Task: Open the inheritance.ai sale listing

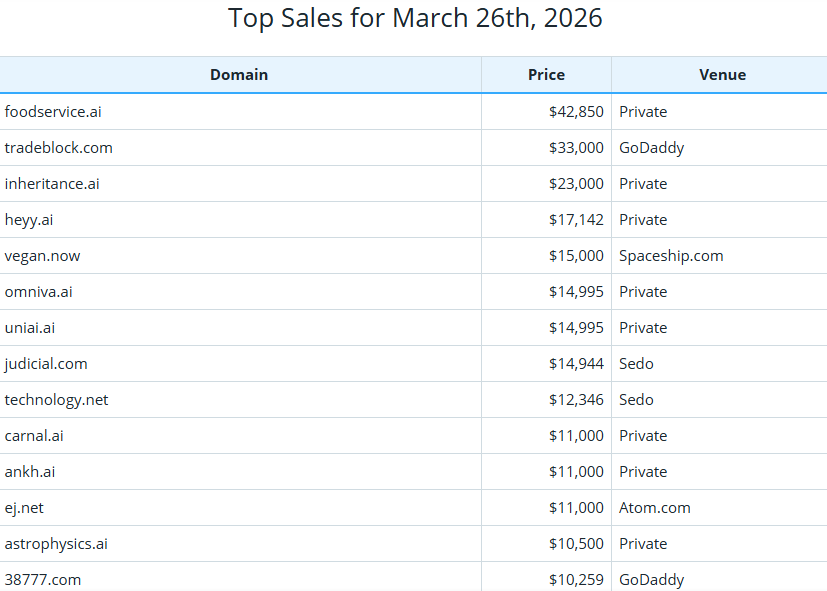Action: (51, 183)
